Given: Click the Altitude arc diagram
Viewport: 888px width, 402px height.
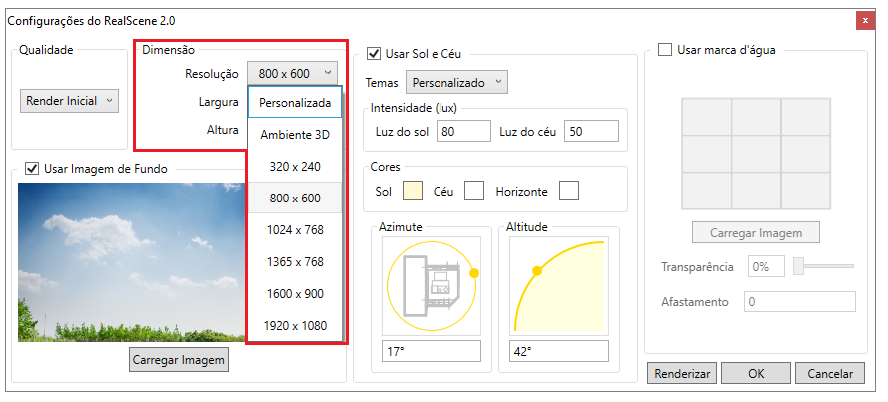Looking at the screenshot, I should [559, 286].
